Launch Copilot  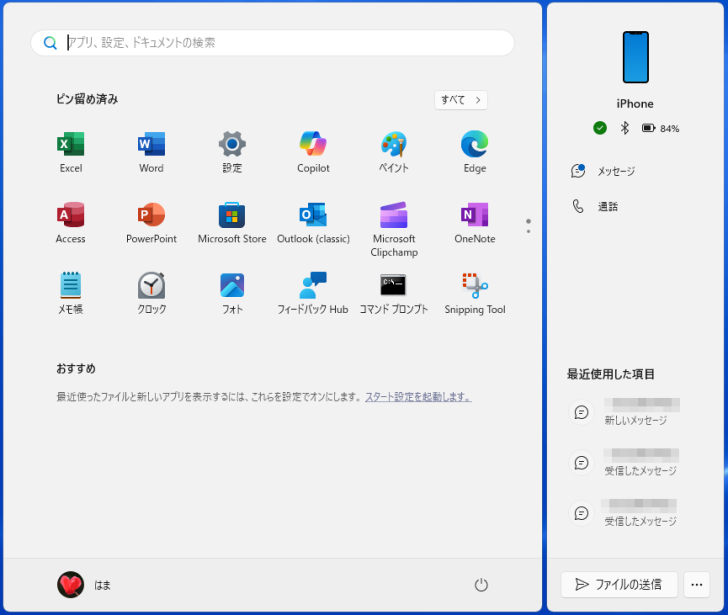click(313, 152)
